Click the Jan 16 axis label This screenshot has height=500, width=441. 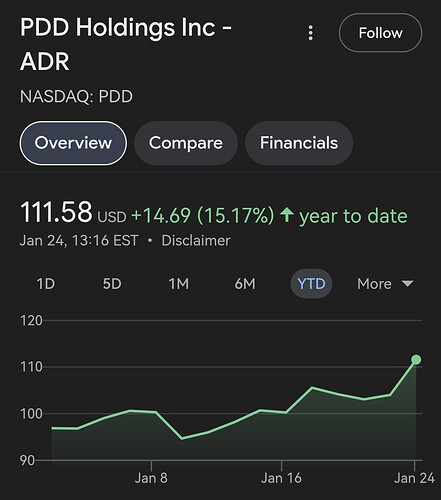[281, 478]
